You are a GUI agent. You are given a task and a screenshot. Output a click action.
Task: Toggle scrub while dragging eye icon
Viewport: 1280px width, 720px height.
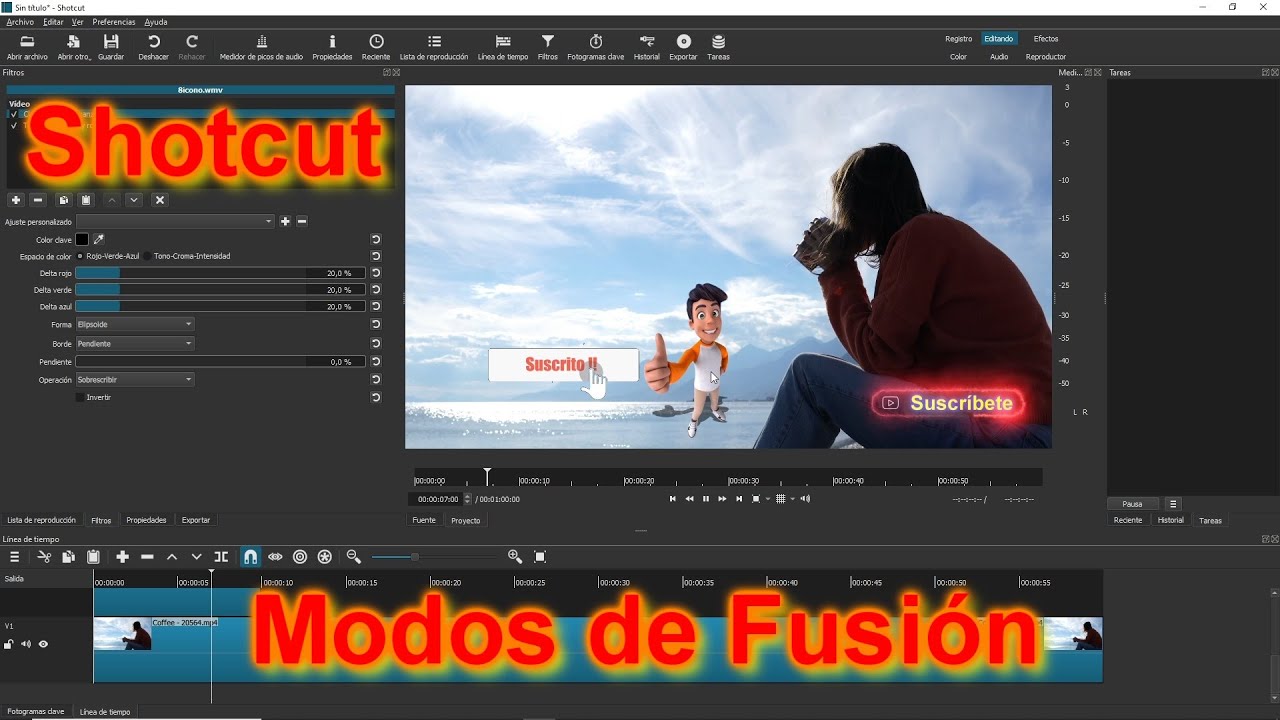point(275,557)
